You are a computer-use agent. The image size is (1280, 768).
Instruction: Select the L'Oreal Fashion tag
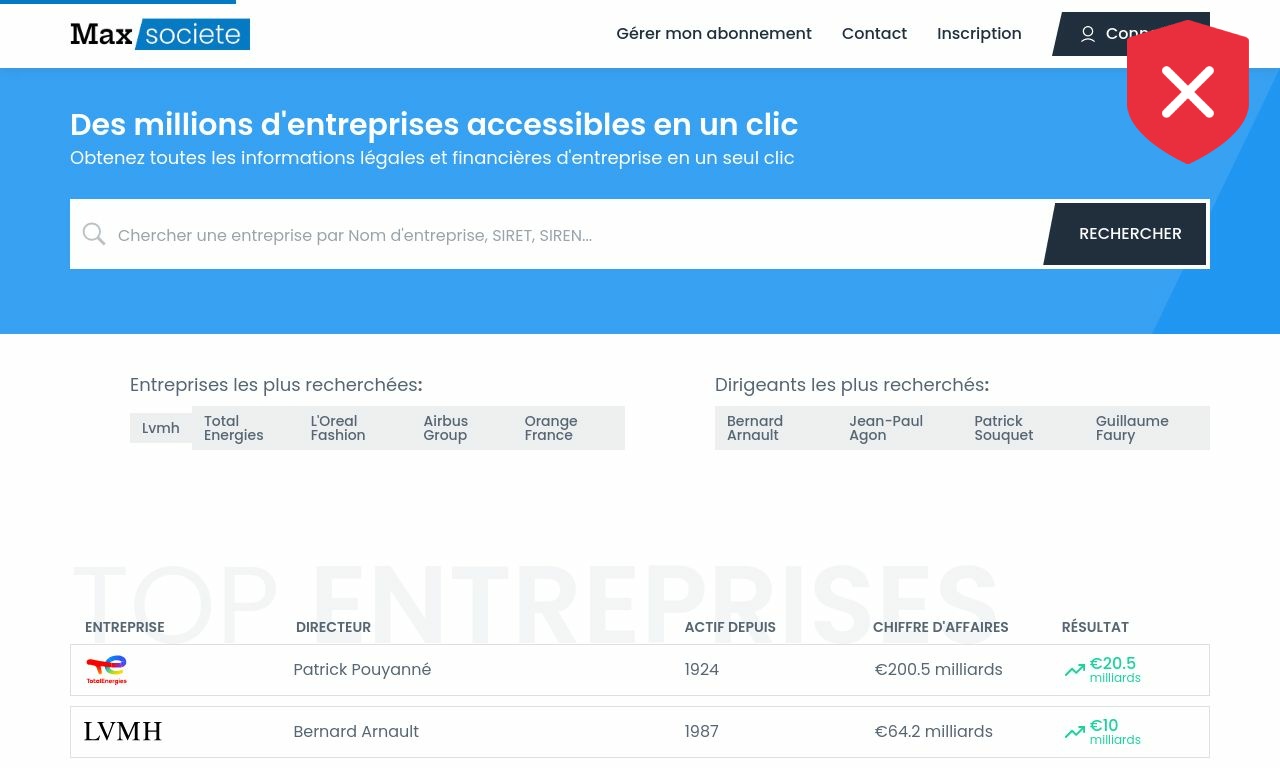(354, 428)
